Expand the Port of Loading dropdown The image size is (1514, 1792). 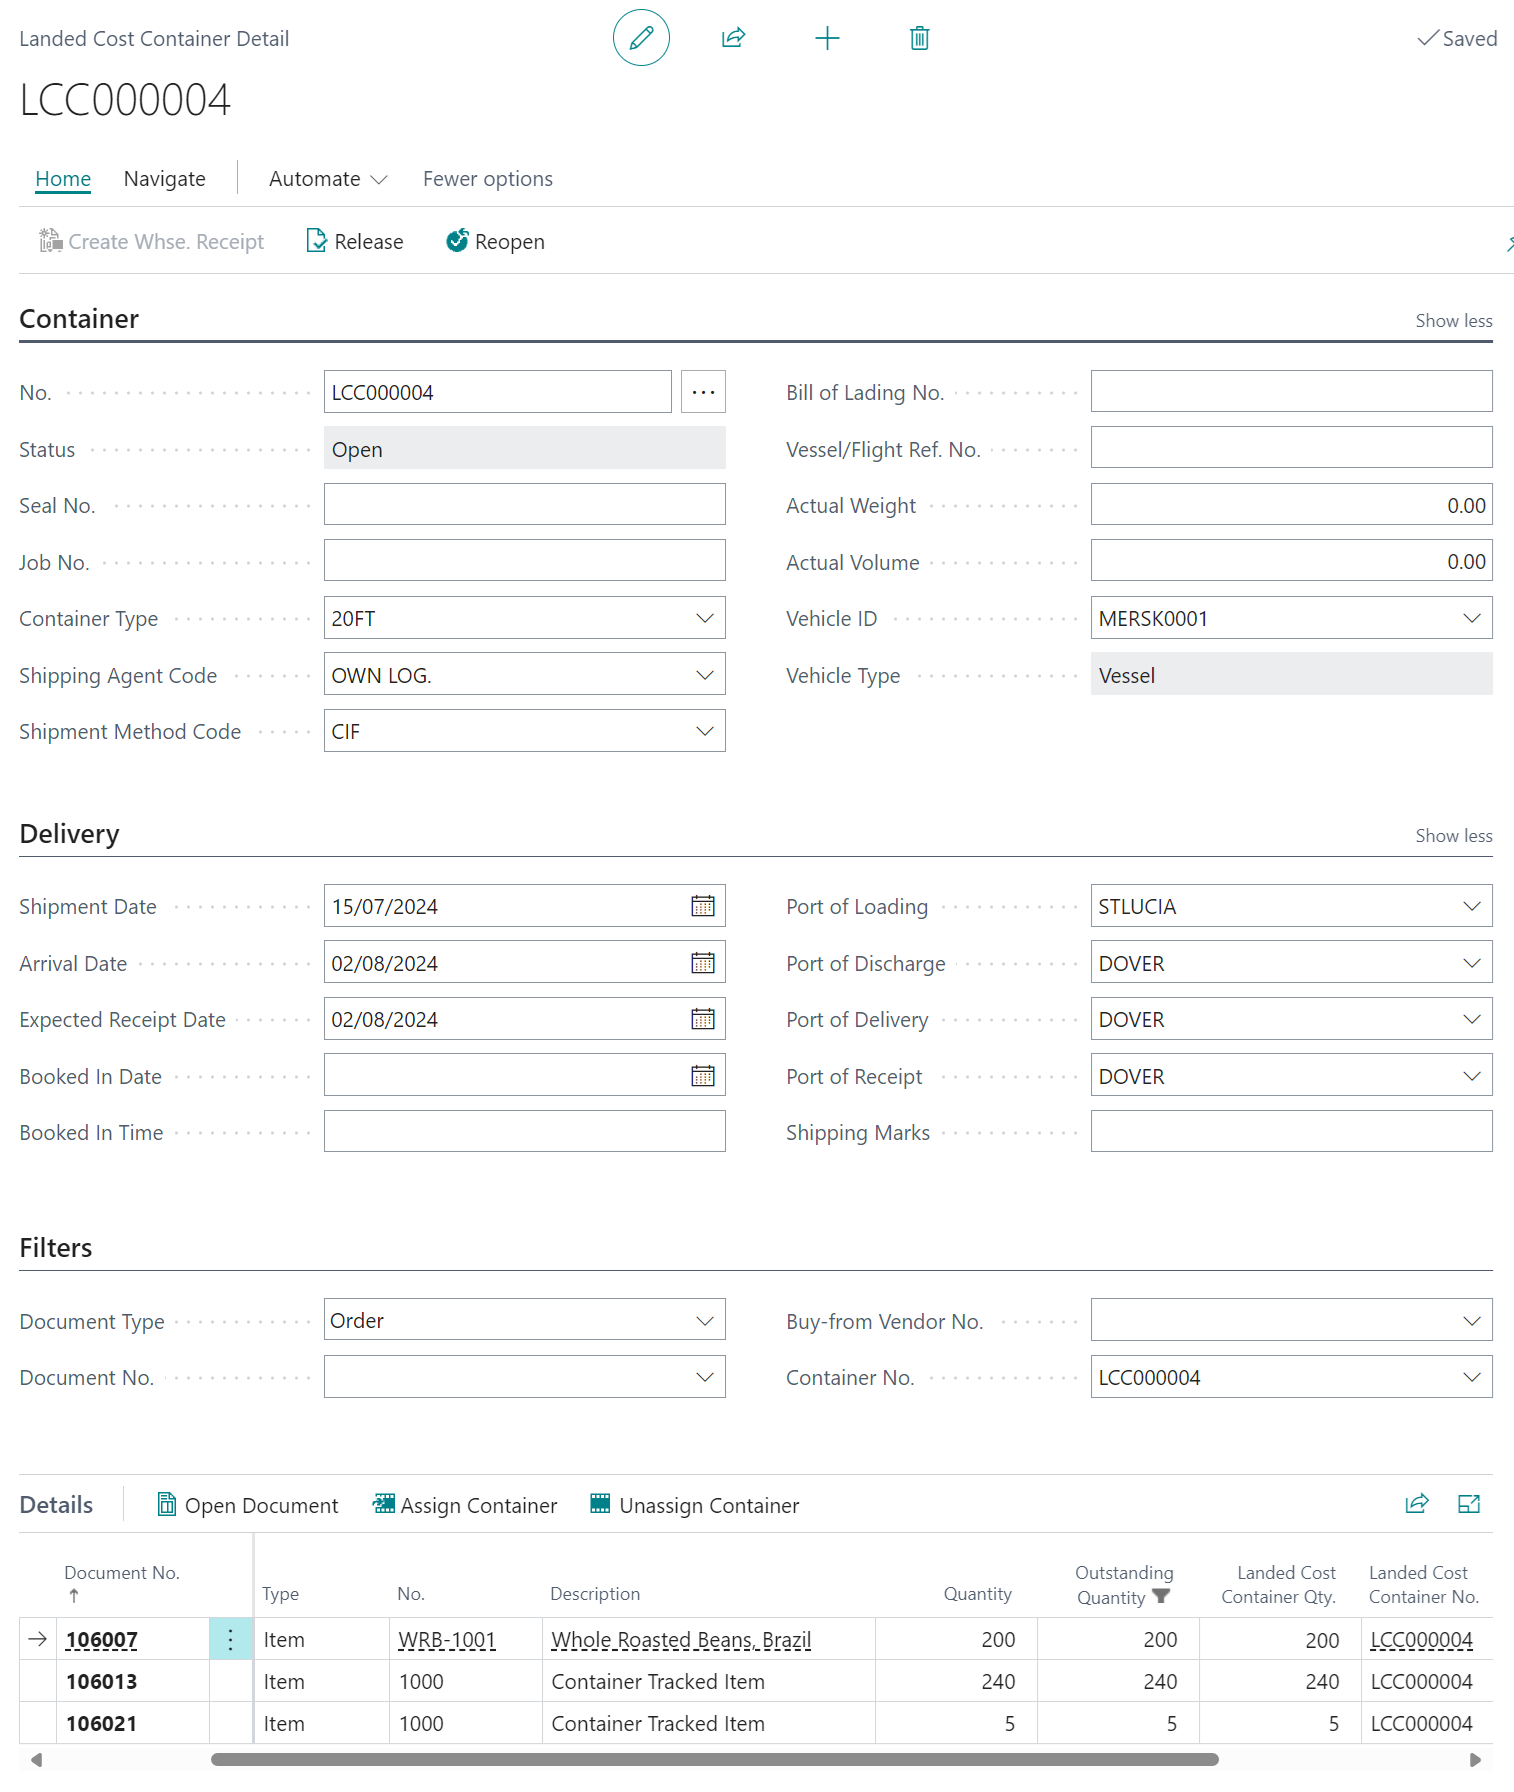click(1471, 906)
